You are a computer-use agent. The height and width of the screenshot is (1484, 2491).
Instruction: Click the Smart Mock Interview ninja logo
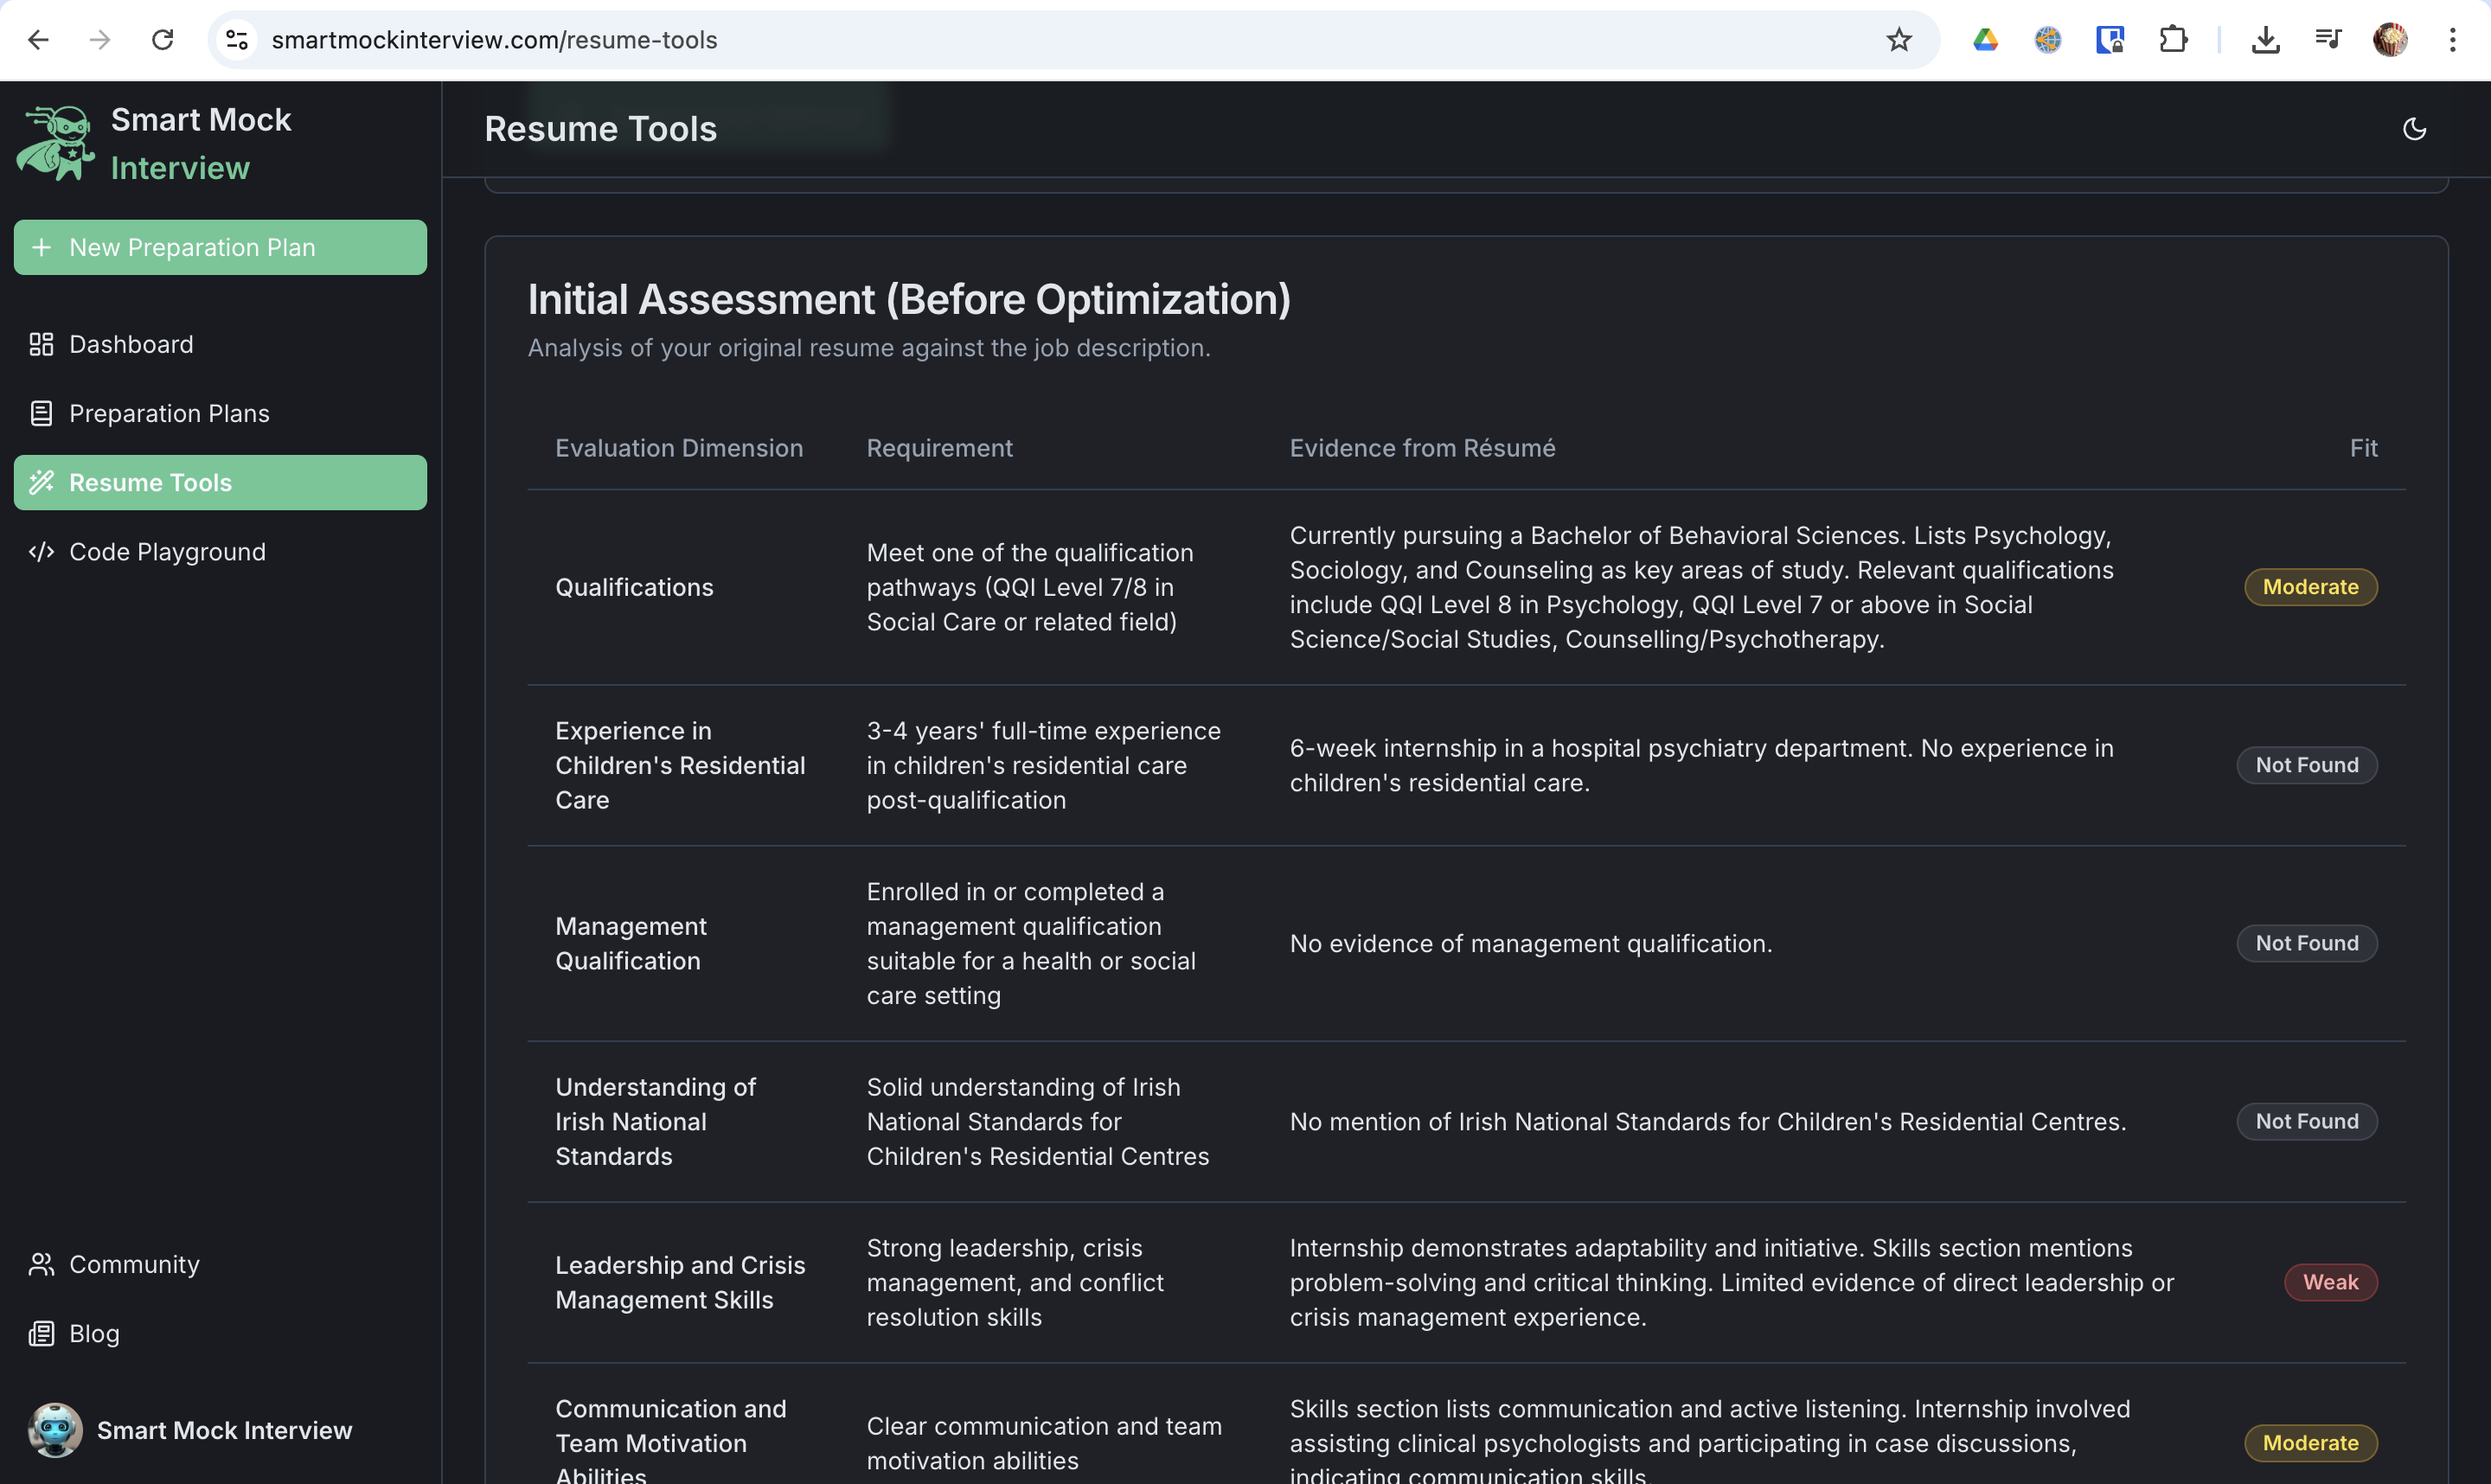click(x=56, y=143)
